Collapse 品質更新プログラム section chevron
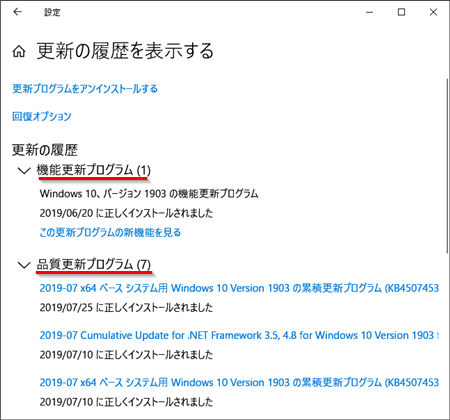The width and height of the screenshot is (450, 420). (x=24, y=265)
